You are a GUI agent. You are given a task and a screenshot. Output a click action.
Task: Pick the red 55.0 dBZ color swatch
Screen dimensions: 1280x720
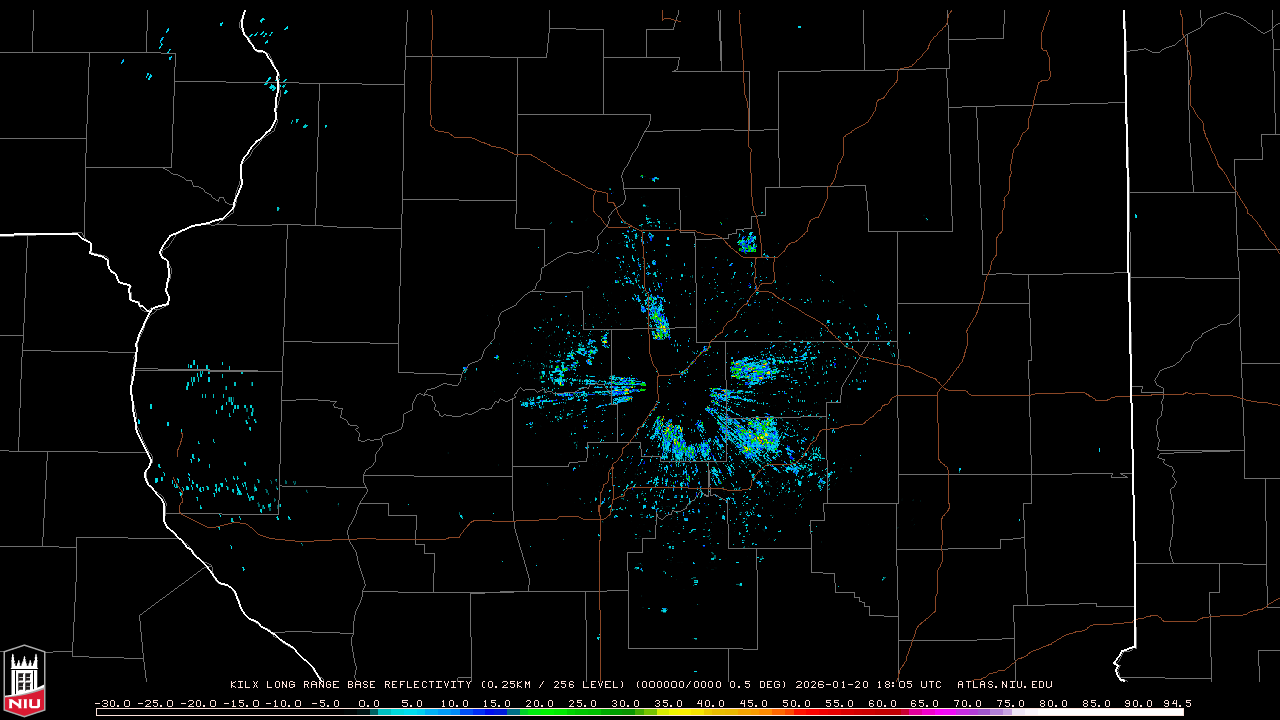[x=840, y=712]
